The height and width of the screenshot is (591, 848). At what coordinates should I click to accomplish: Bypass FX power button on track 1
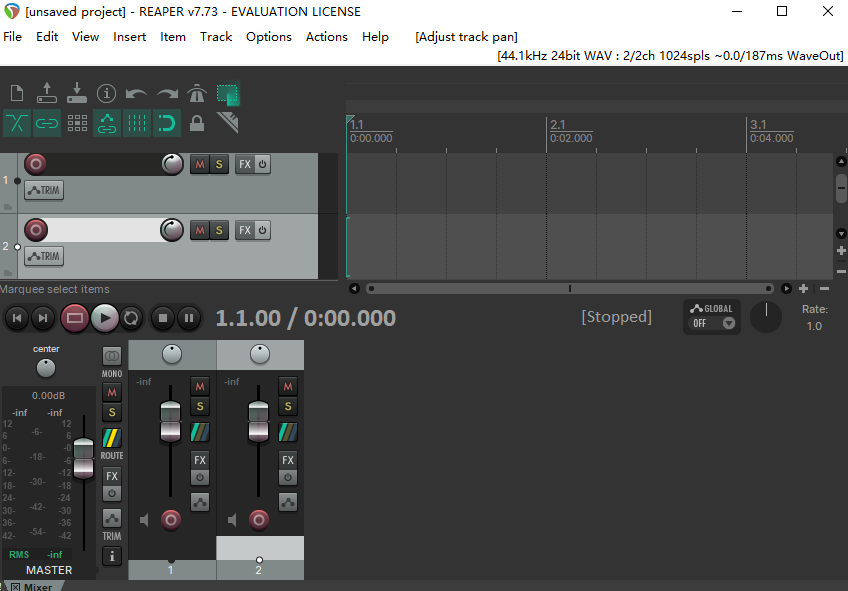[262, 164]
